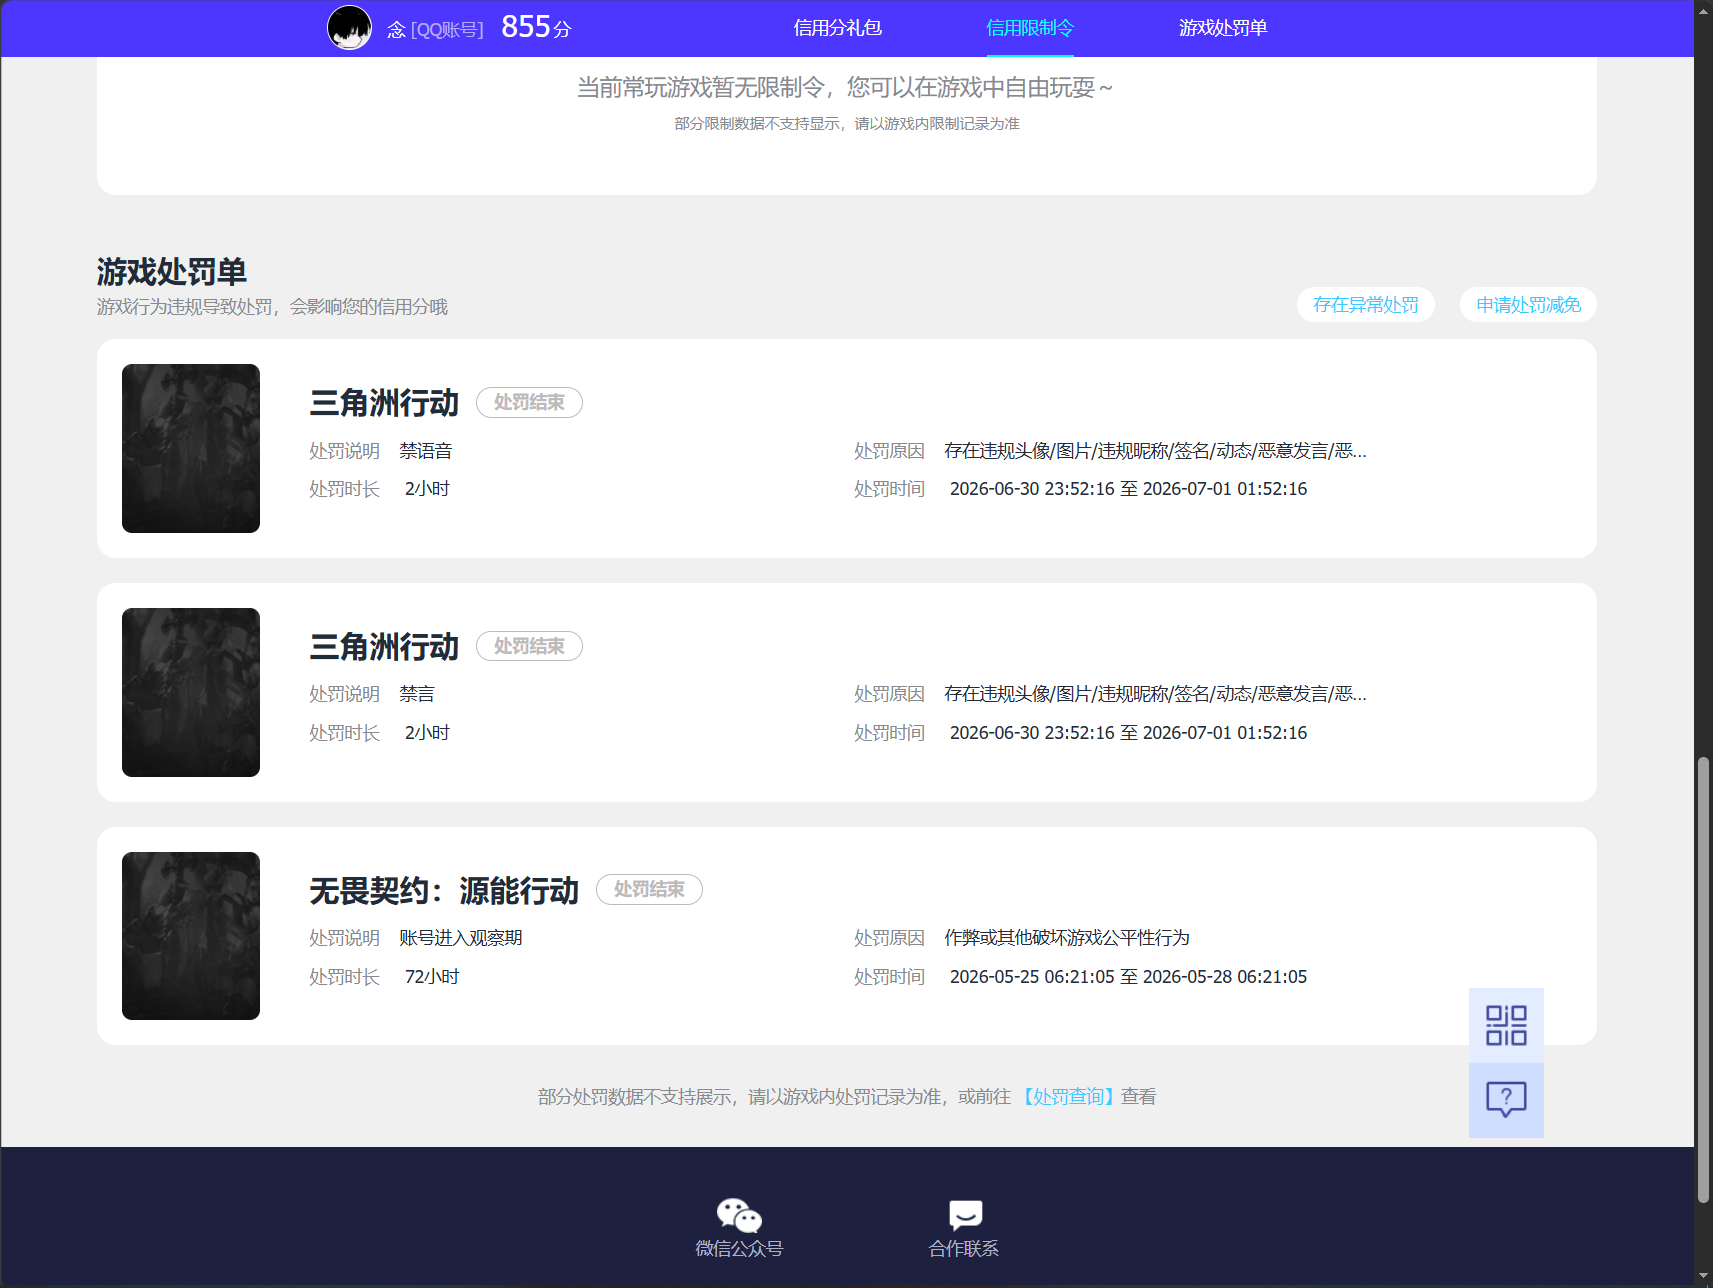Click the 合作联系 footer label
1713x1288 pixels.
point(964,1249)
